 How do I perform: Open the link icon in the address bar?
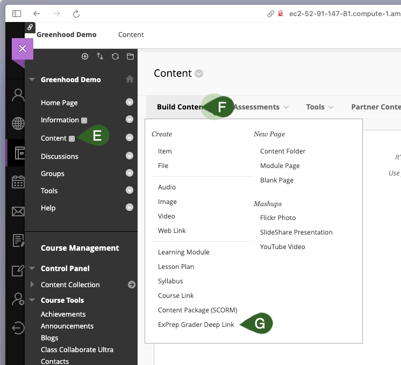(x=270, y=14)
